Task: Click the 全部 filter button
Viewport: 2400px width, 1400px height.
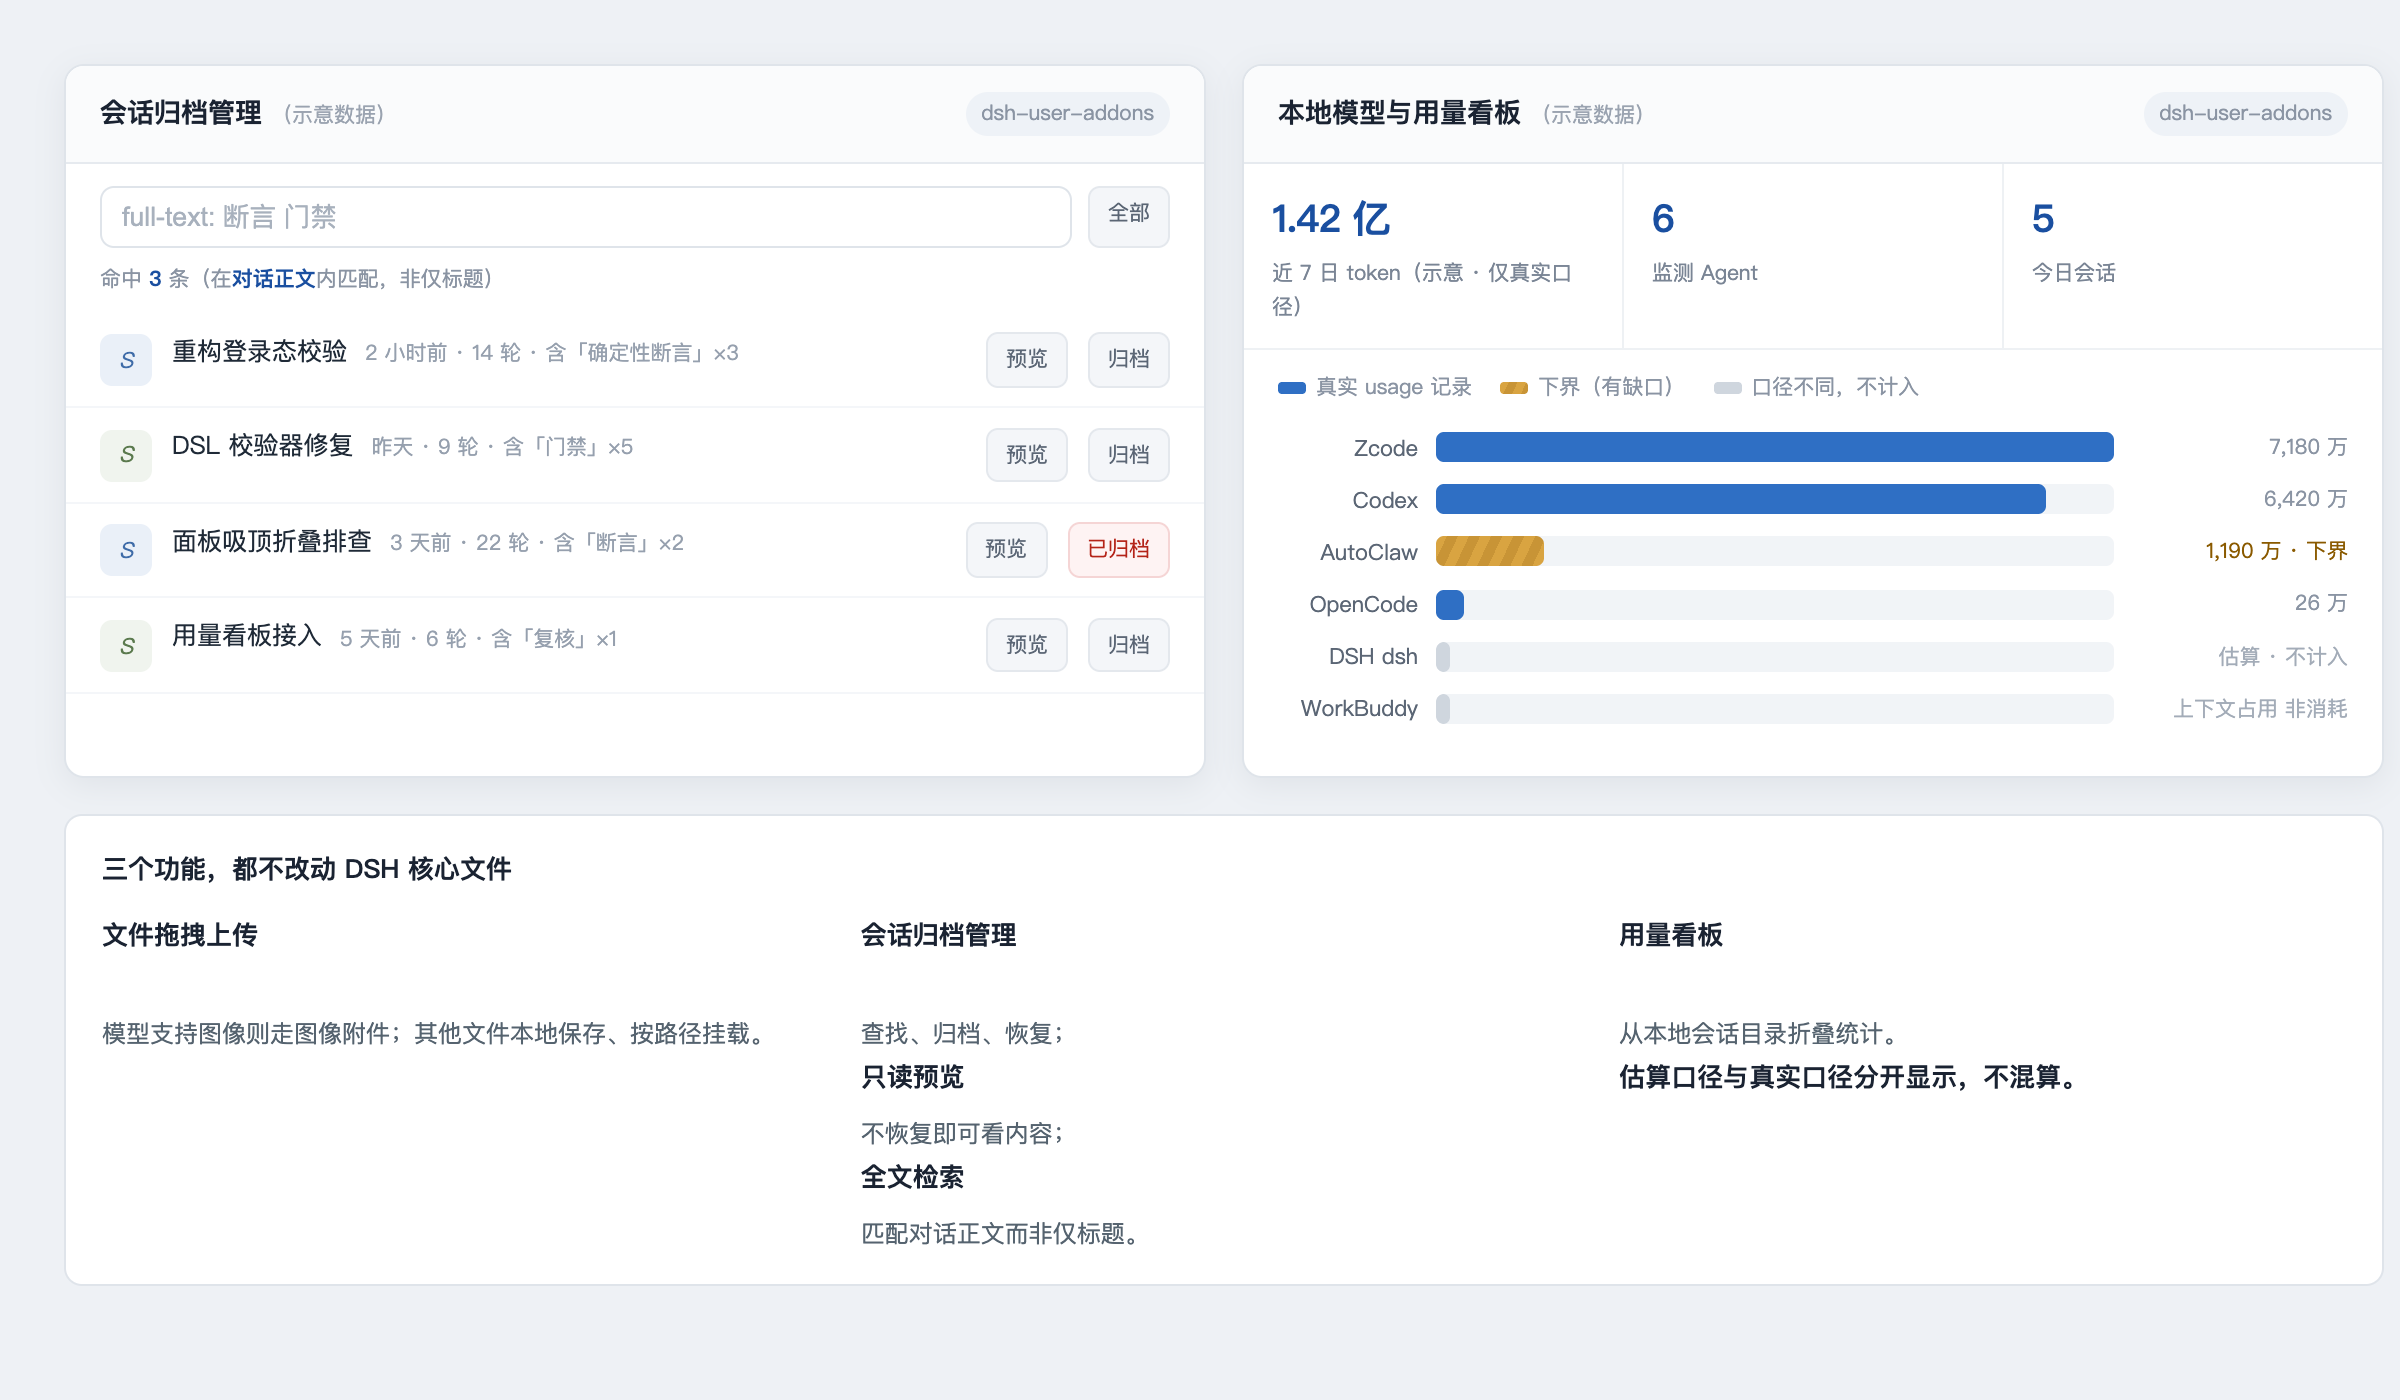Action: [x=1128, y=216]
